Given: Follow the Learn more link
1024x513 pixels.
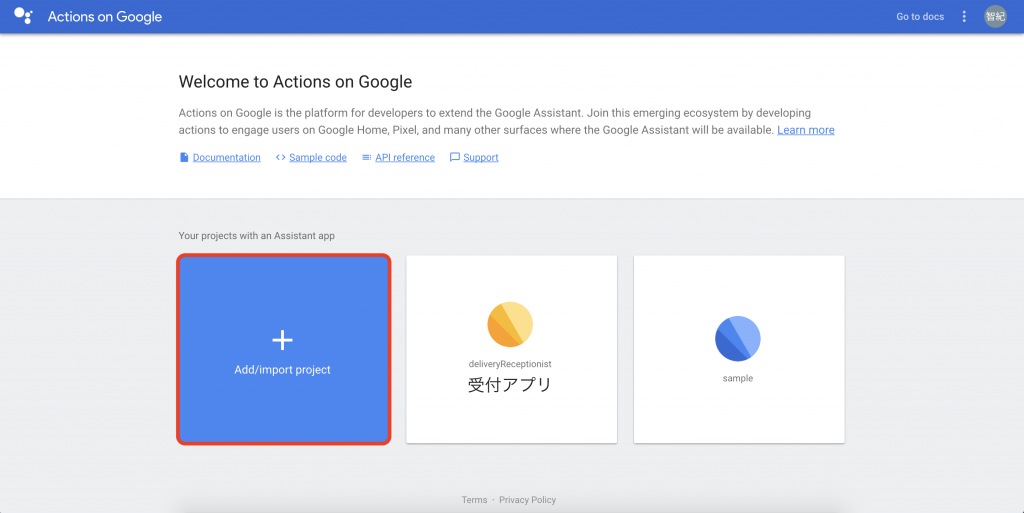Looking at the screenshot, I should (x=806, y=130).
